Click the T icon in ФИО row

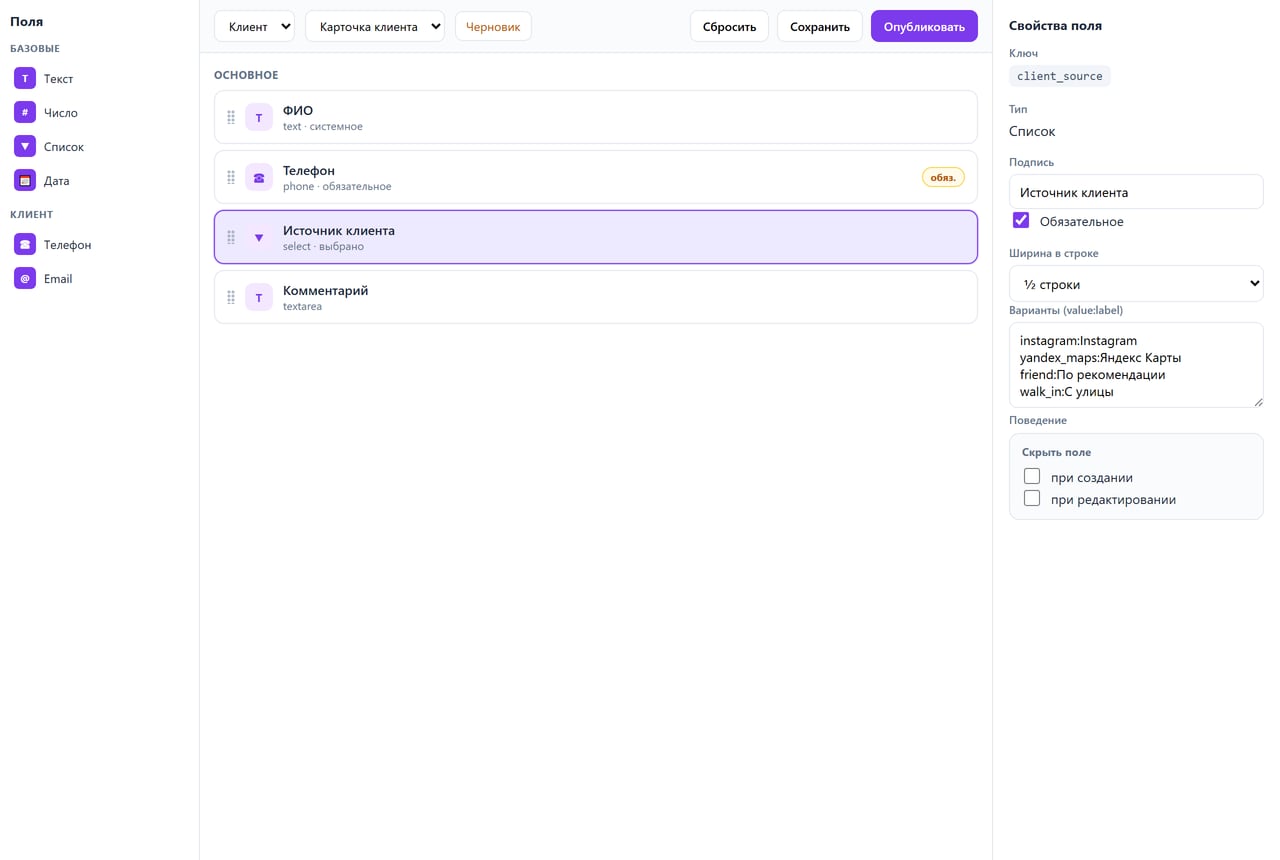click(x=259, y=118)
